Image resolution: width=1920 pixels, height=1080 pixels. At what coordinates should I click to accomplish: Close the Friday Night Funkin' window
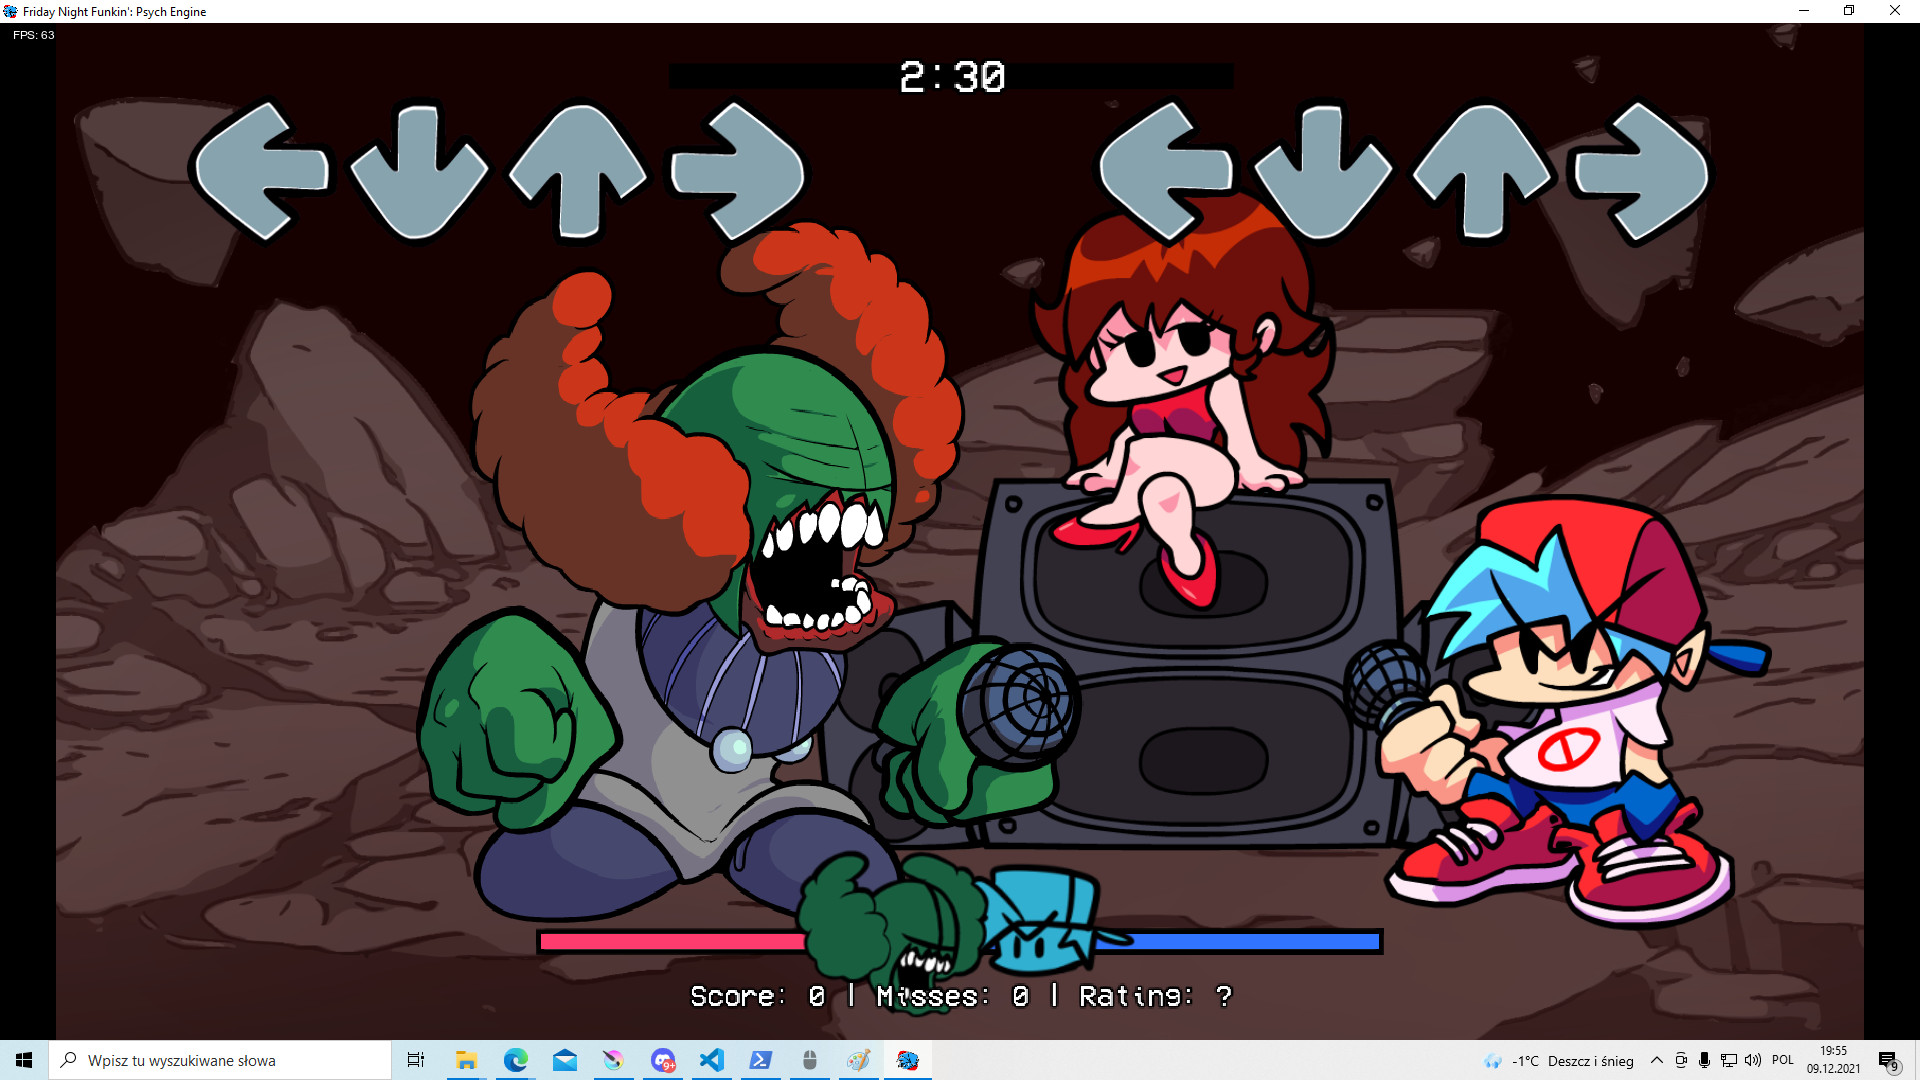(1895, 11)
